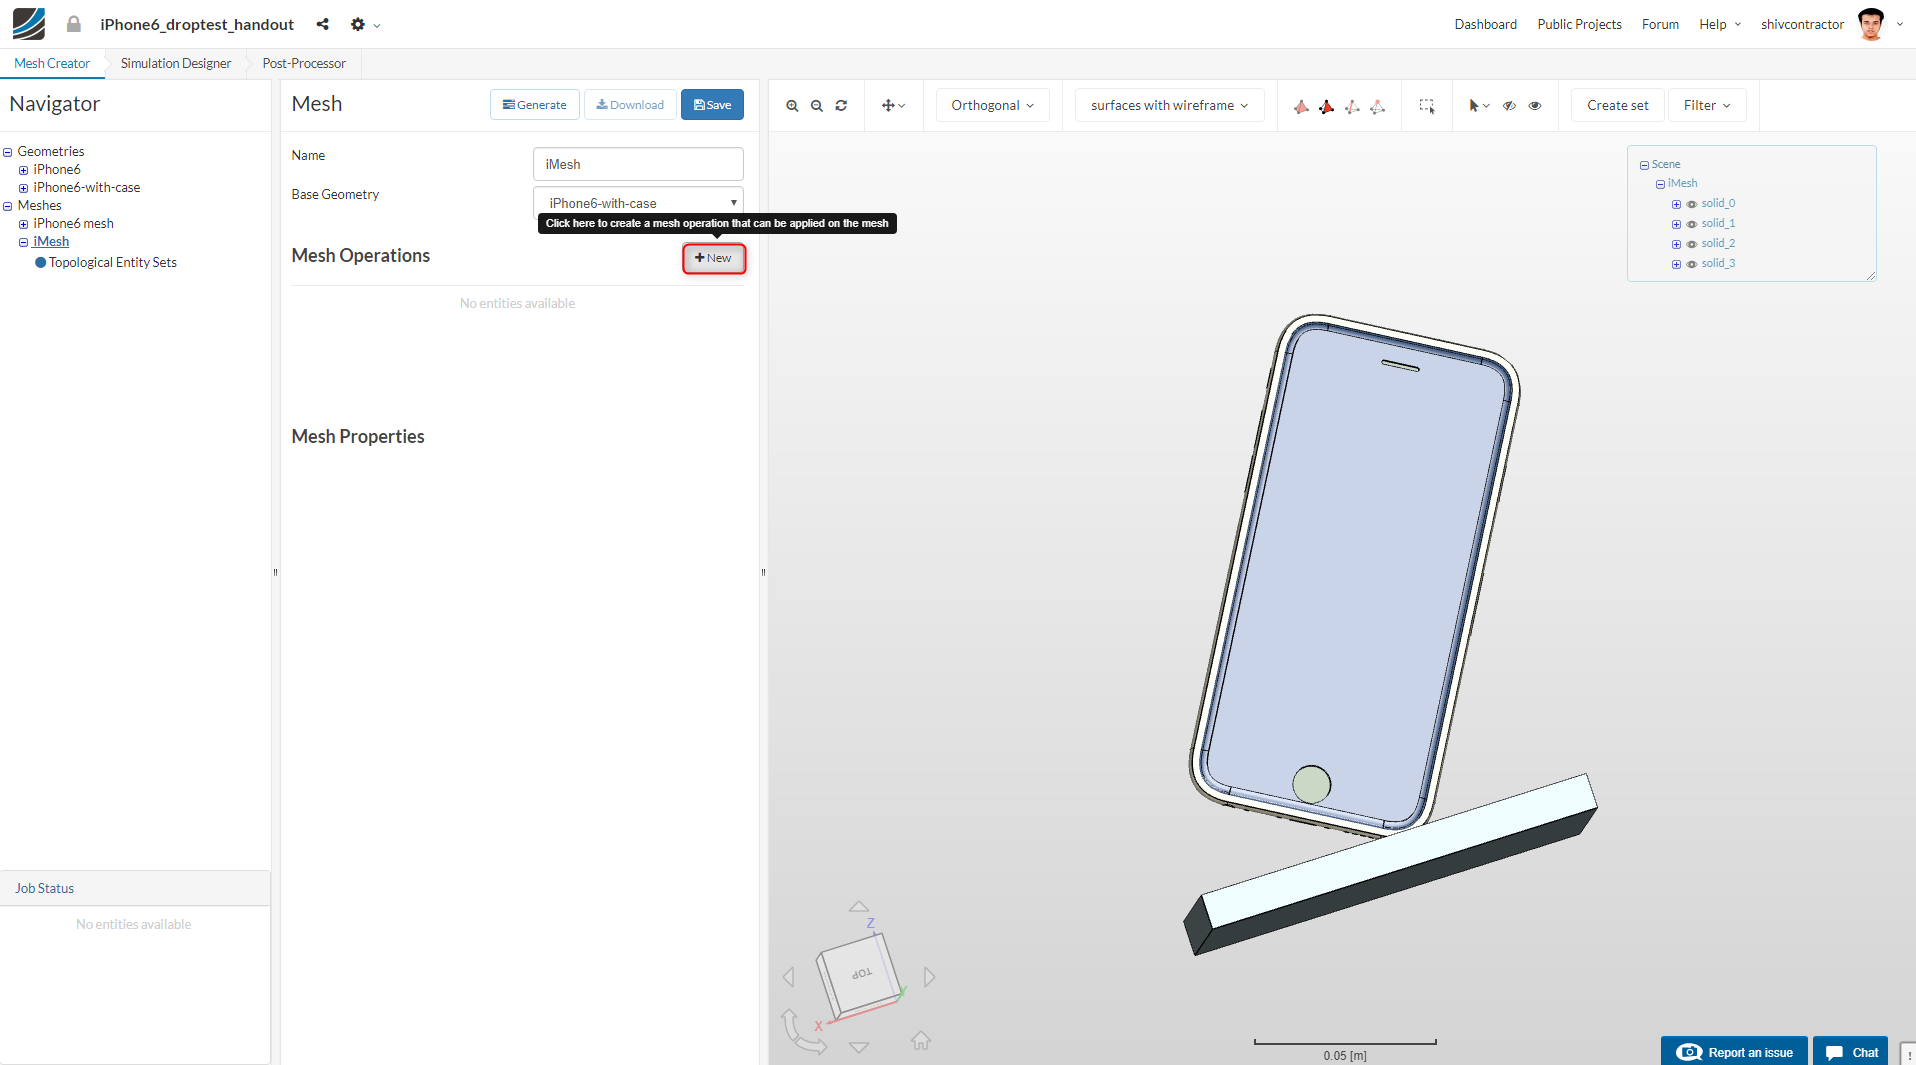This screenshot has width=1916, height=1065.
Task: Select the fourth pick-mode pyramid icon
Action: (1377, 106)
